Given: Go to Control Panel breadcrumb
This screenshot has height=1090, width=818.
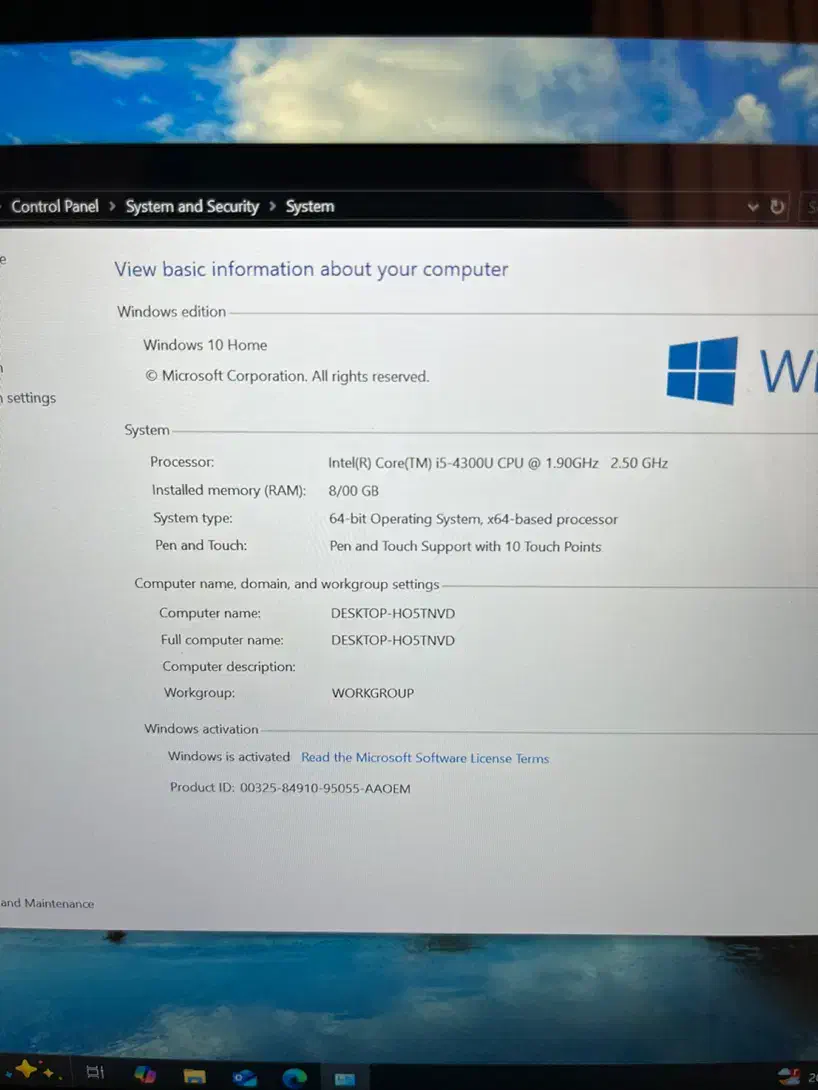Looking at the screenshot, I should click(55, 206).
